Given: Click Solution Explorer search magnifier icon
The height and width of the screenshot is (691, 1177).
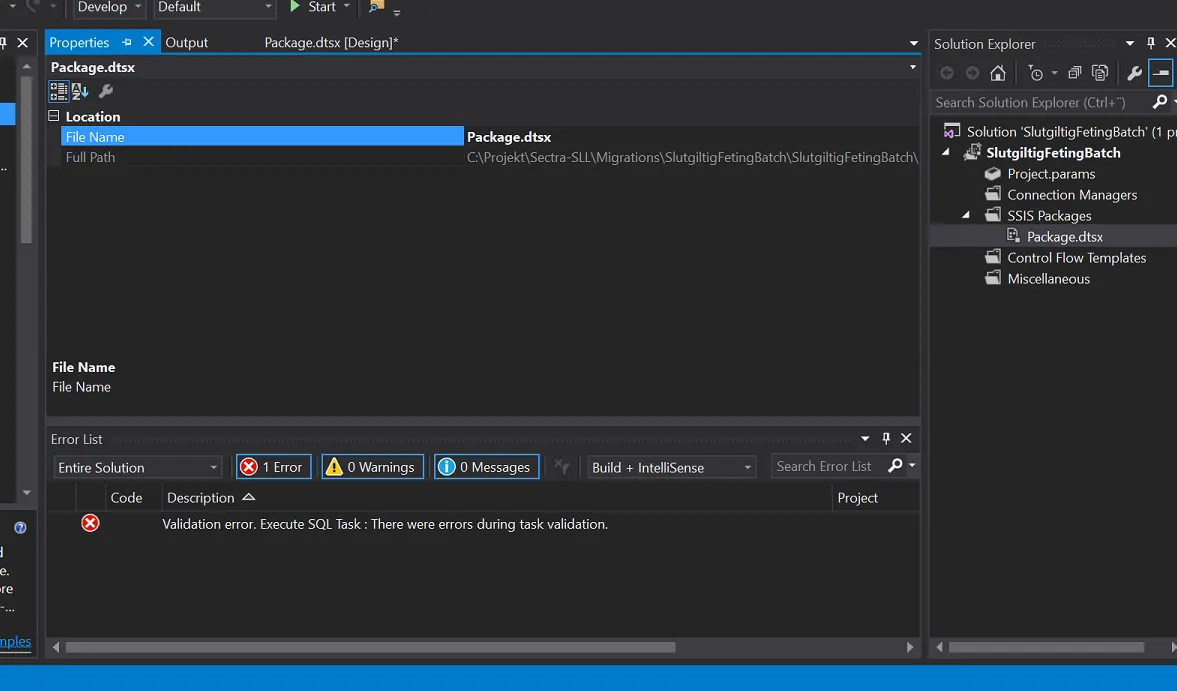Looking at the screenshot, I should [x=1160, y=101].
